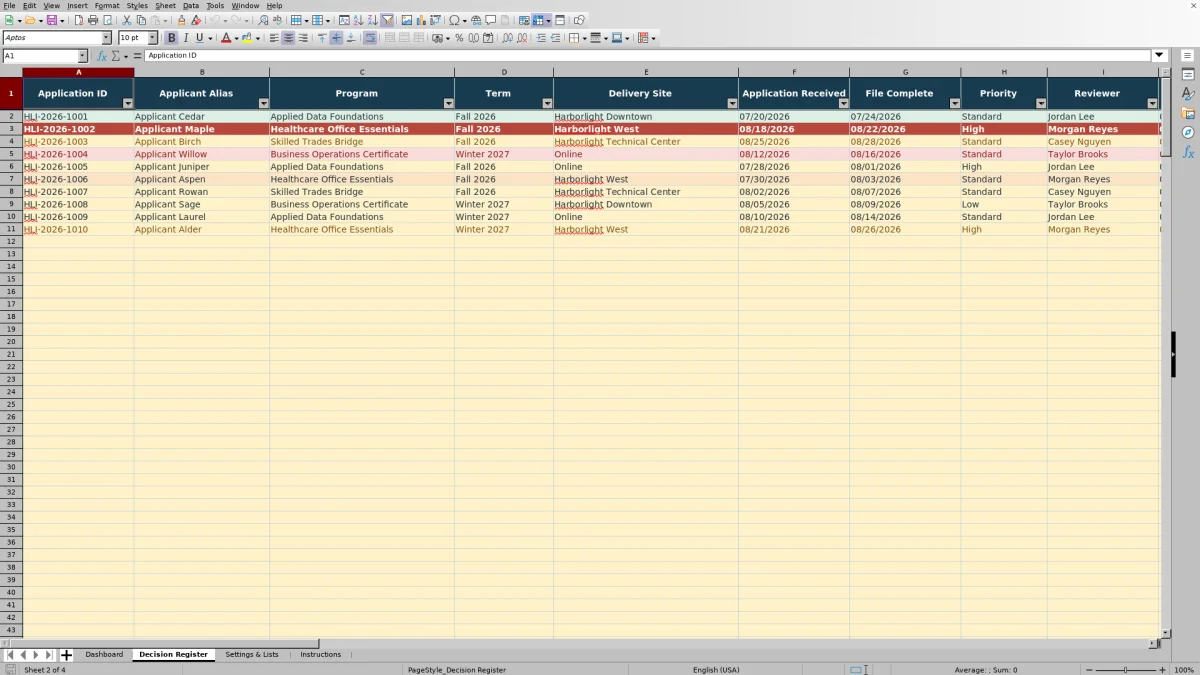
Task: Open the Priority column filter dropdown
Action: click(x=1041, y=103)
